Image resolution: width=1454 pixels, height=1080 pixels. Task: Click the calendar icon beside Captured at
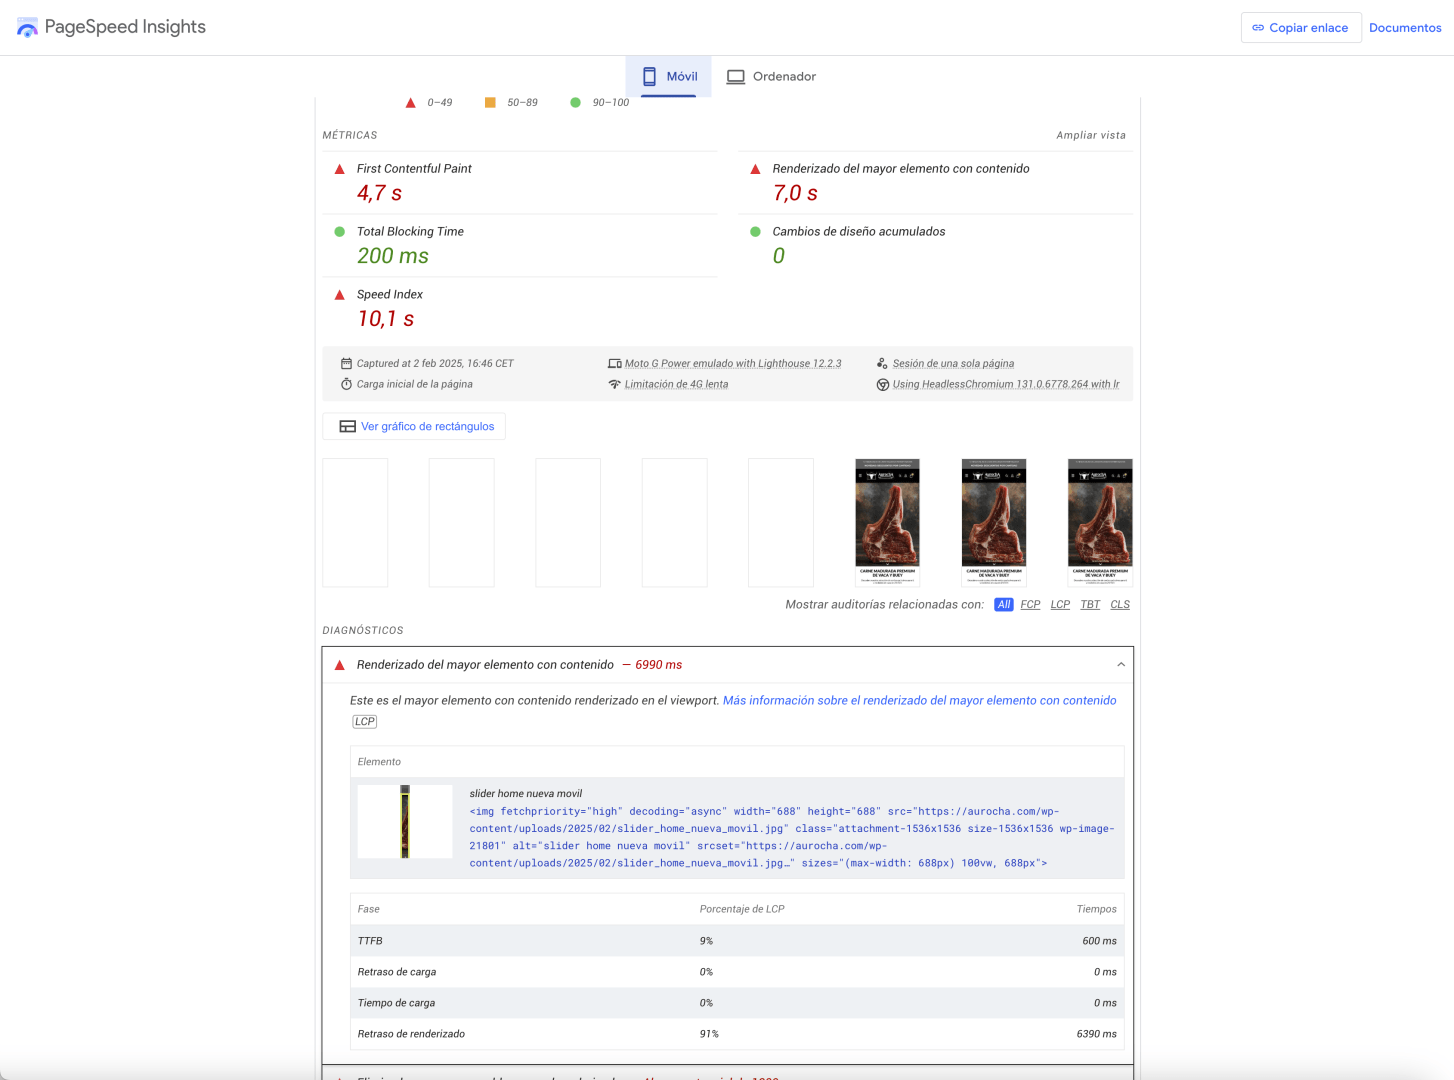tap(346, 364)
